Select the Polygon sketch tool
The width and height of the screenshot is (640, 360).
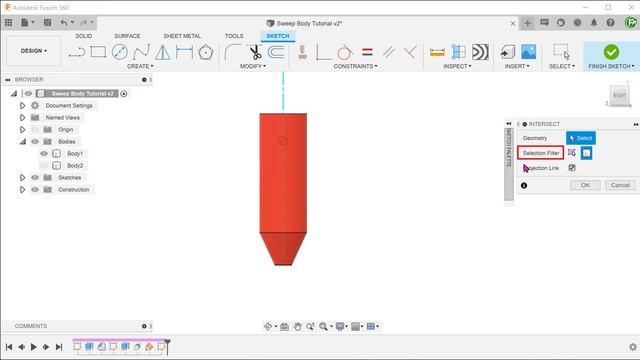(x=206, y=52)
